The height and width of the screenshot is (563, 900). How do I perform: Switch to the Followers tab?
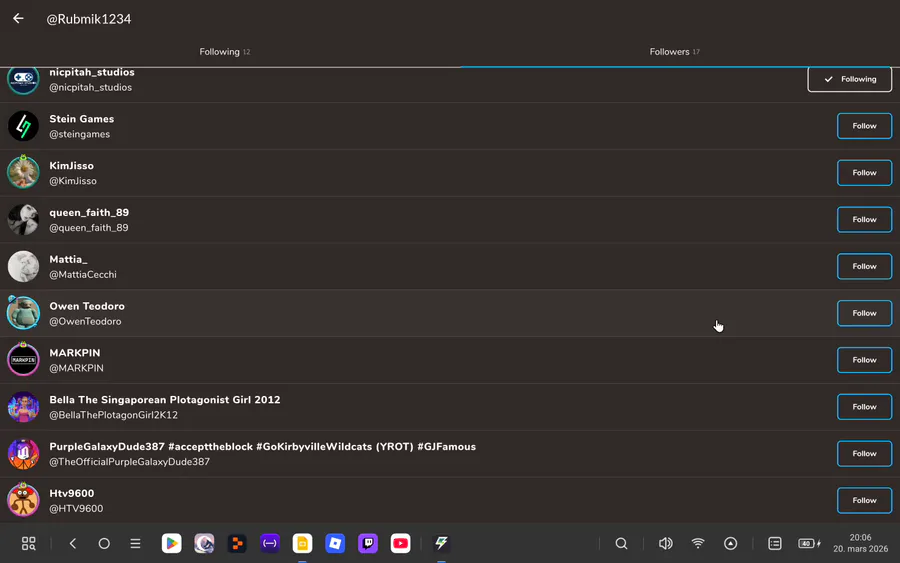coord(674,52)
